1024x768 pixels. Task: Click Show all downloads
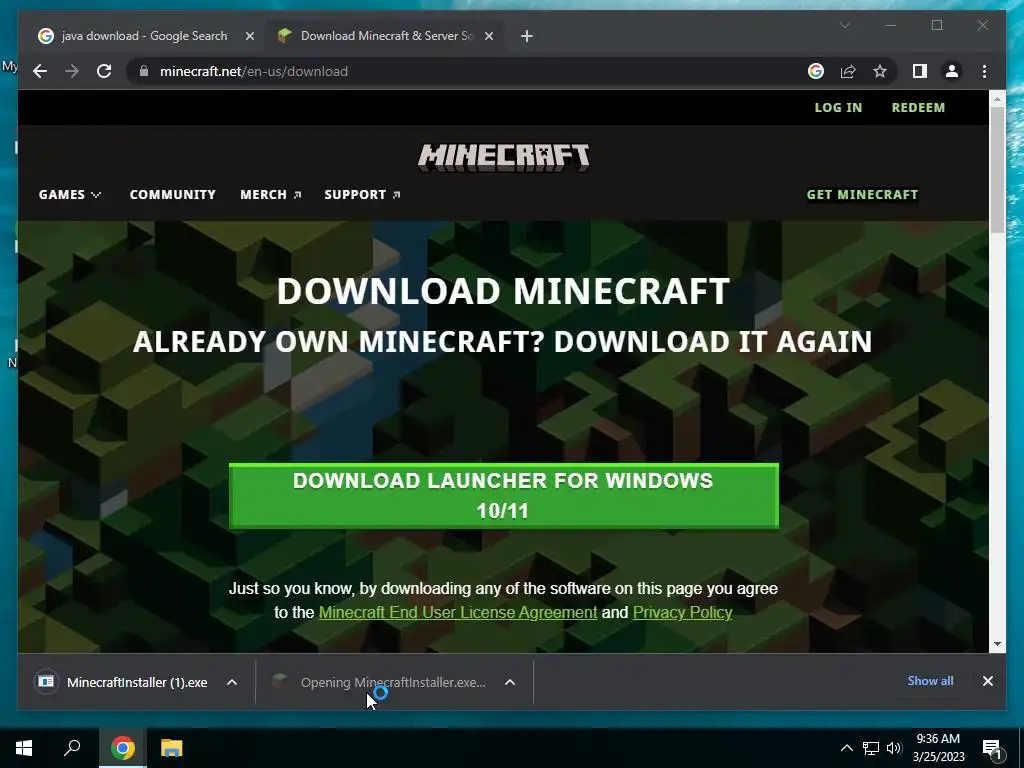930,681
